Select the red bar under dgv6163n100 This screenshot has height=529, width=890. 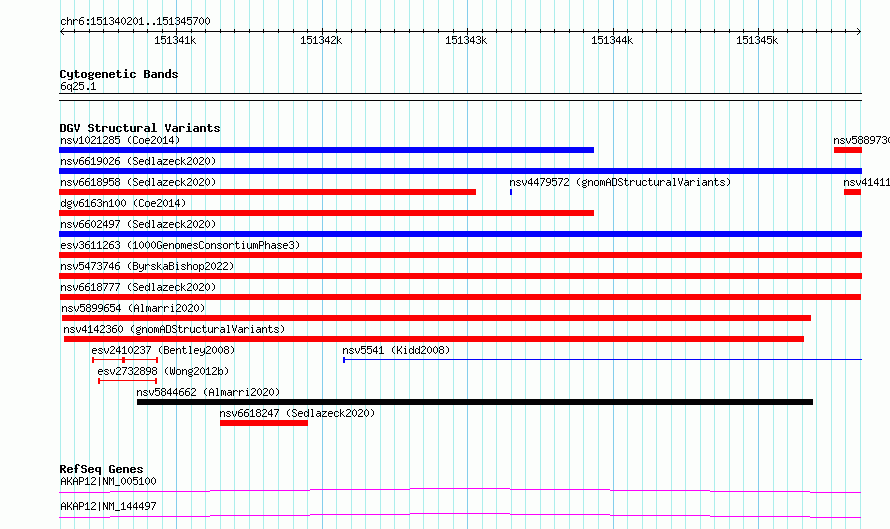click(x=326, y=213)
